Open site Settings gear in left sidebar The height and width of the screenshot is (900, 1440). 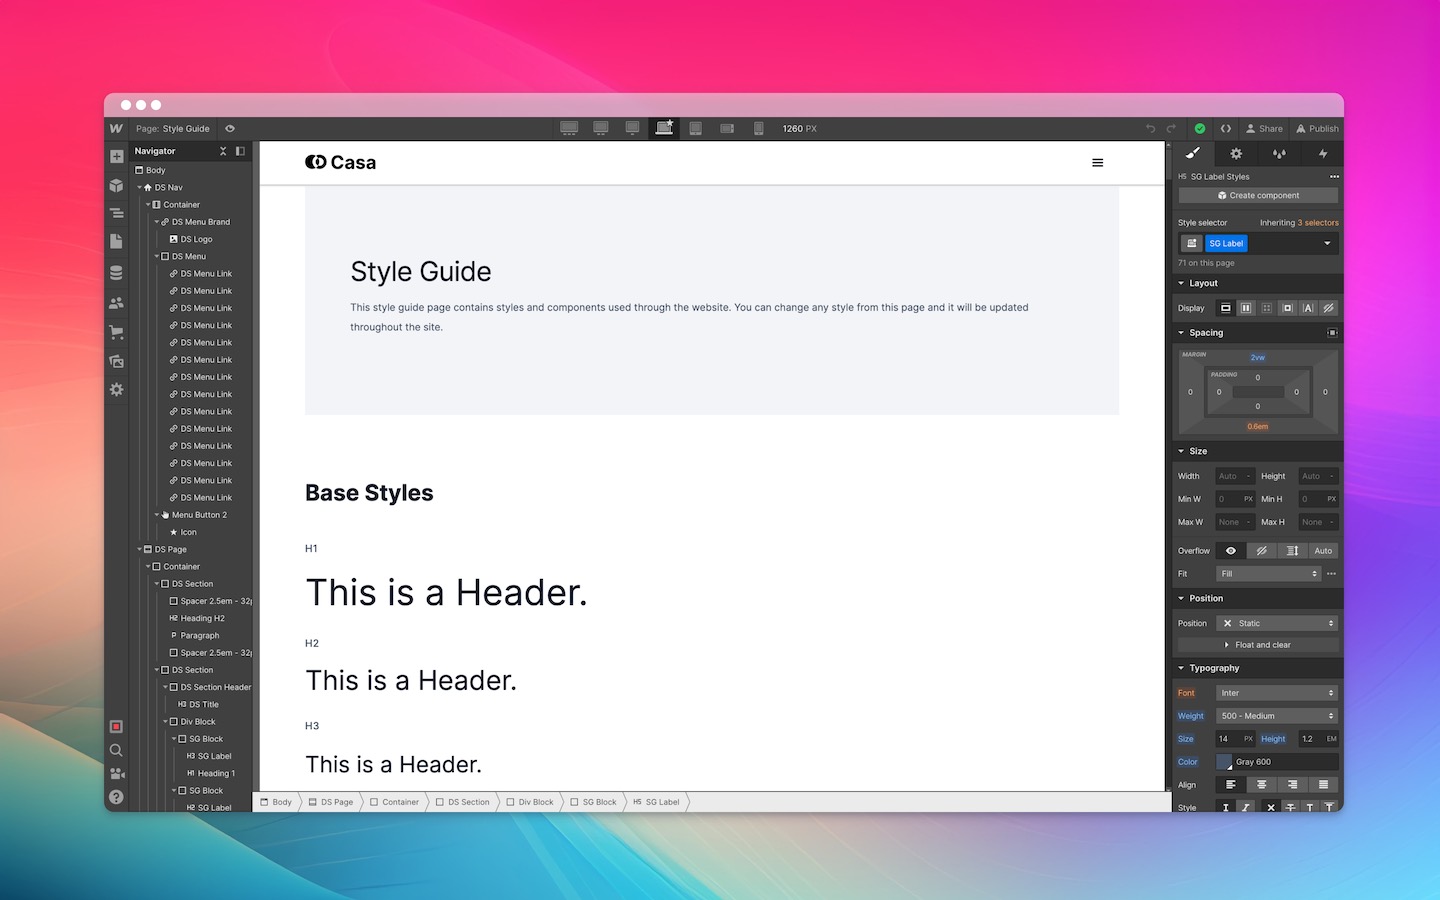(x=116, y=389)
